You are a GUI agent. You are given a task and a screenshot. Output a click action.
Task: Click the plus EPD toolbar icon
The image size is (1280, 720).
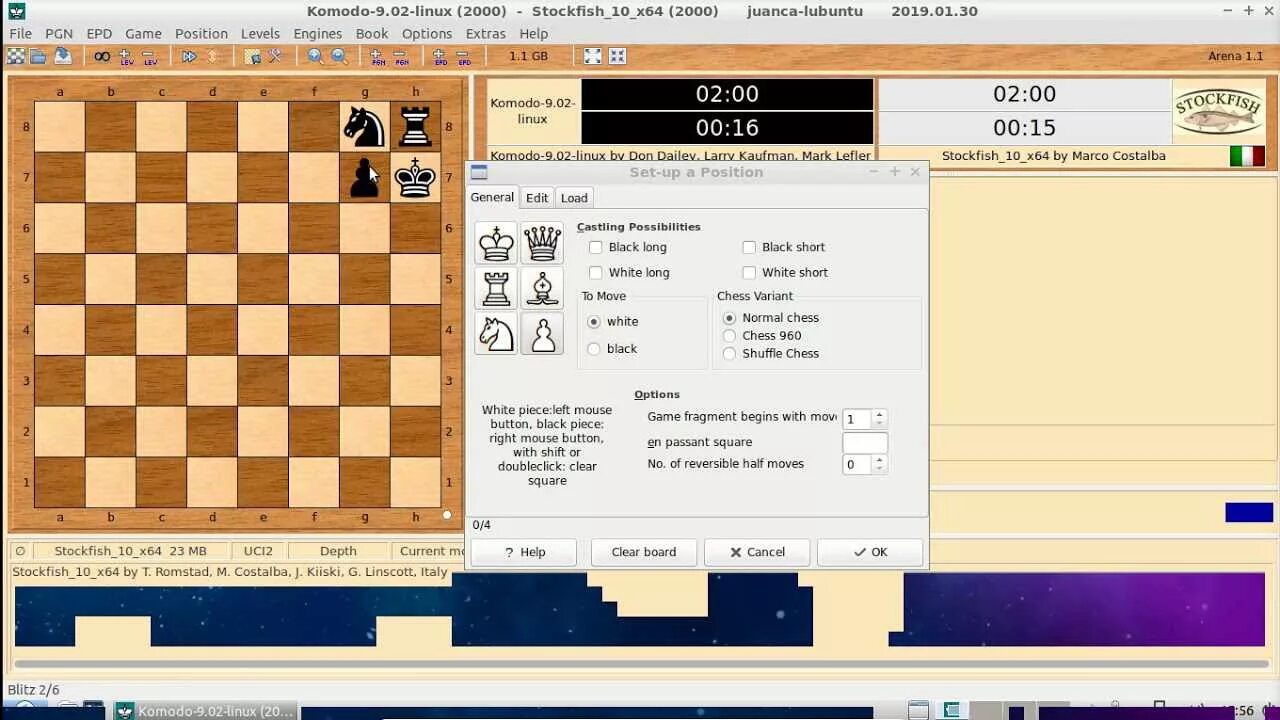[x=440, y=56]
